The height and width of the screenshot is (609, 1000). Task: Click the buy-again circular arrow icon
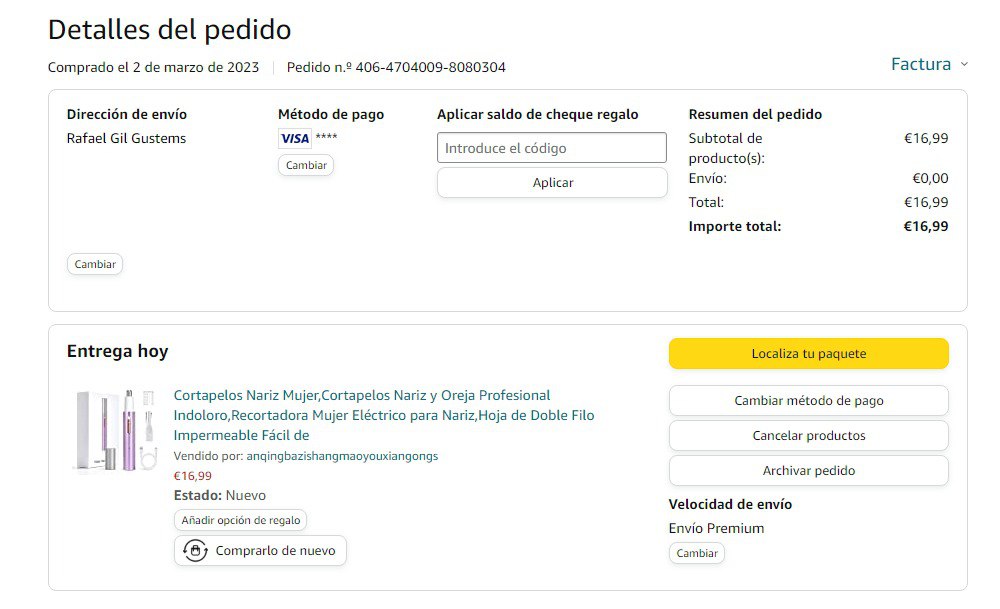coord(196,551)
